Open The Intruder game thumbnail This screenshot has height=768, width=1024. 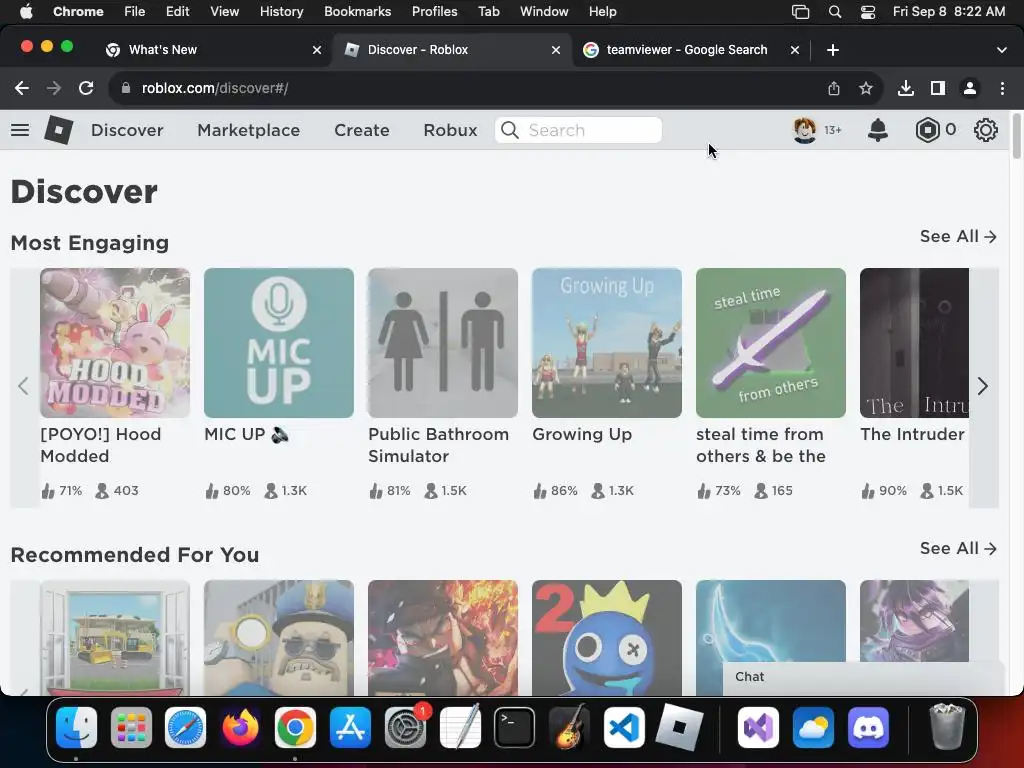(x=914, y=343)
